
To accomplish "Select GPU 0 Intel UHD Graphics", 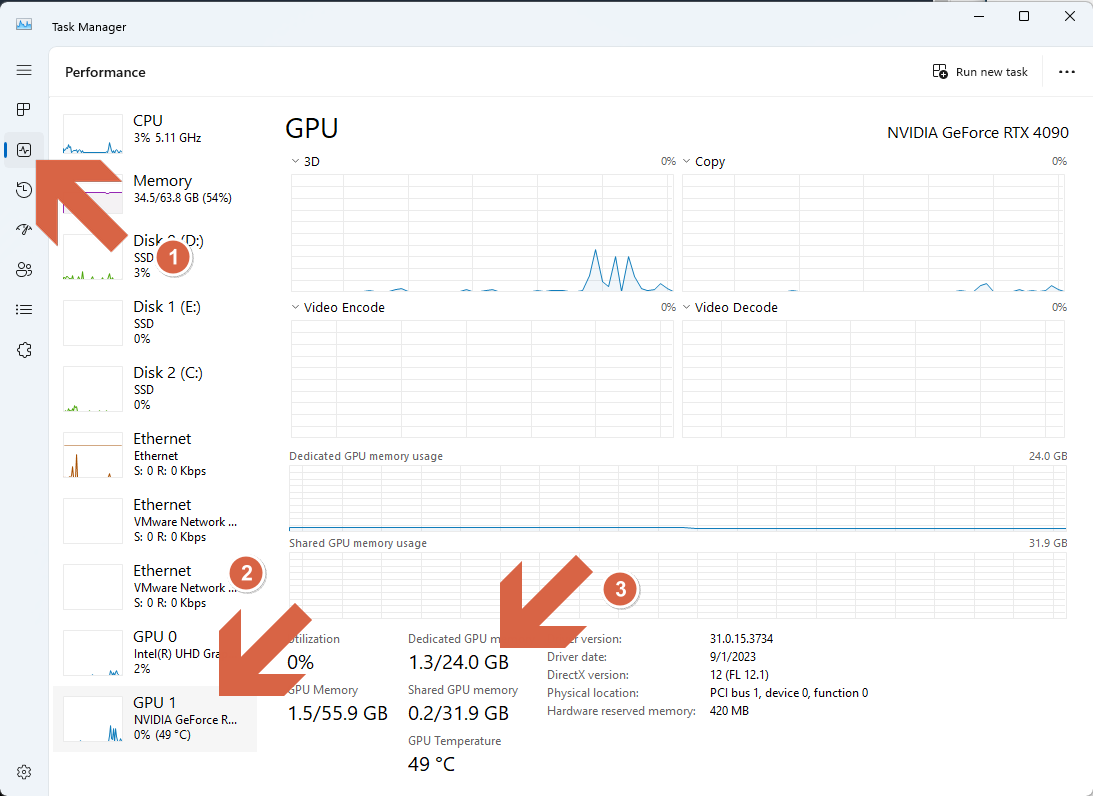I will pos(155,652).
